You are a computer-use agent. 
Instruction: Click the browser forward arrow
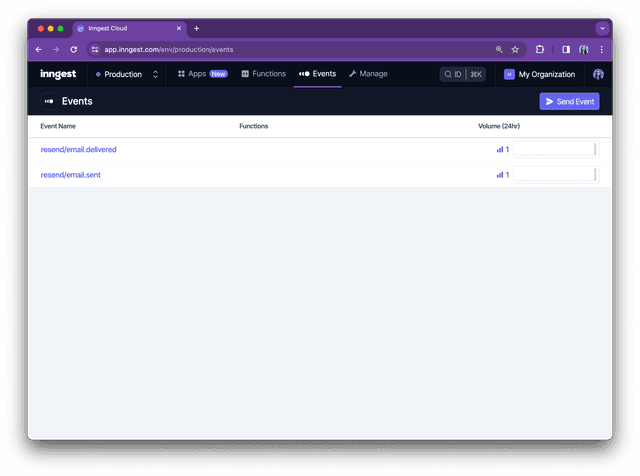56,49
